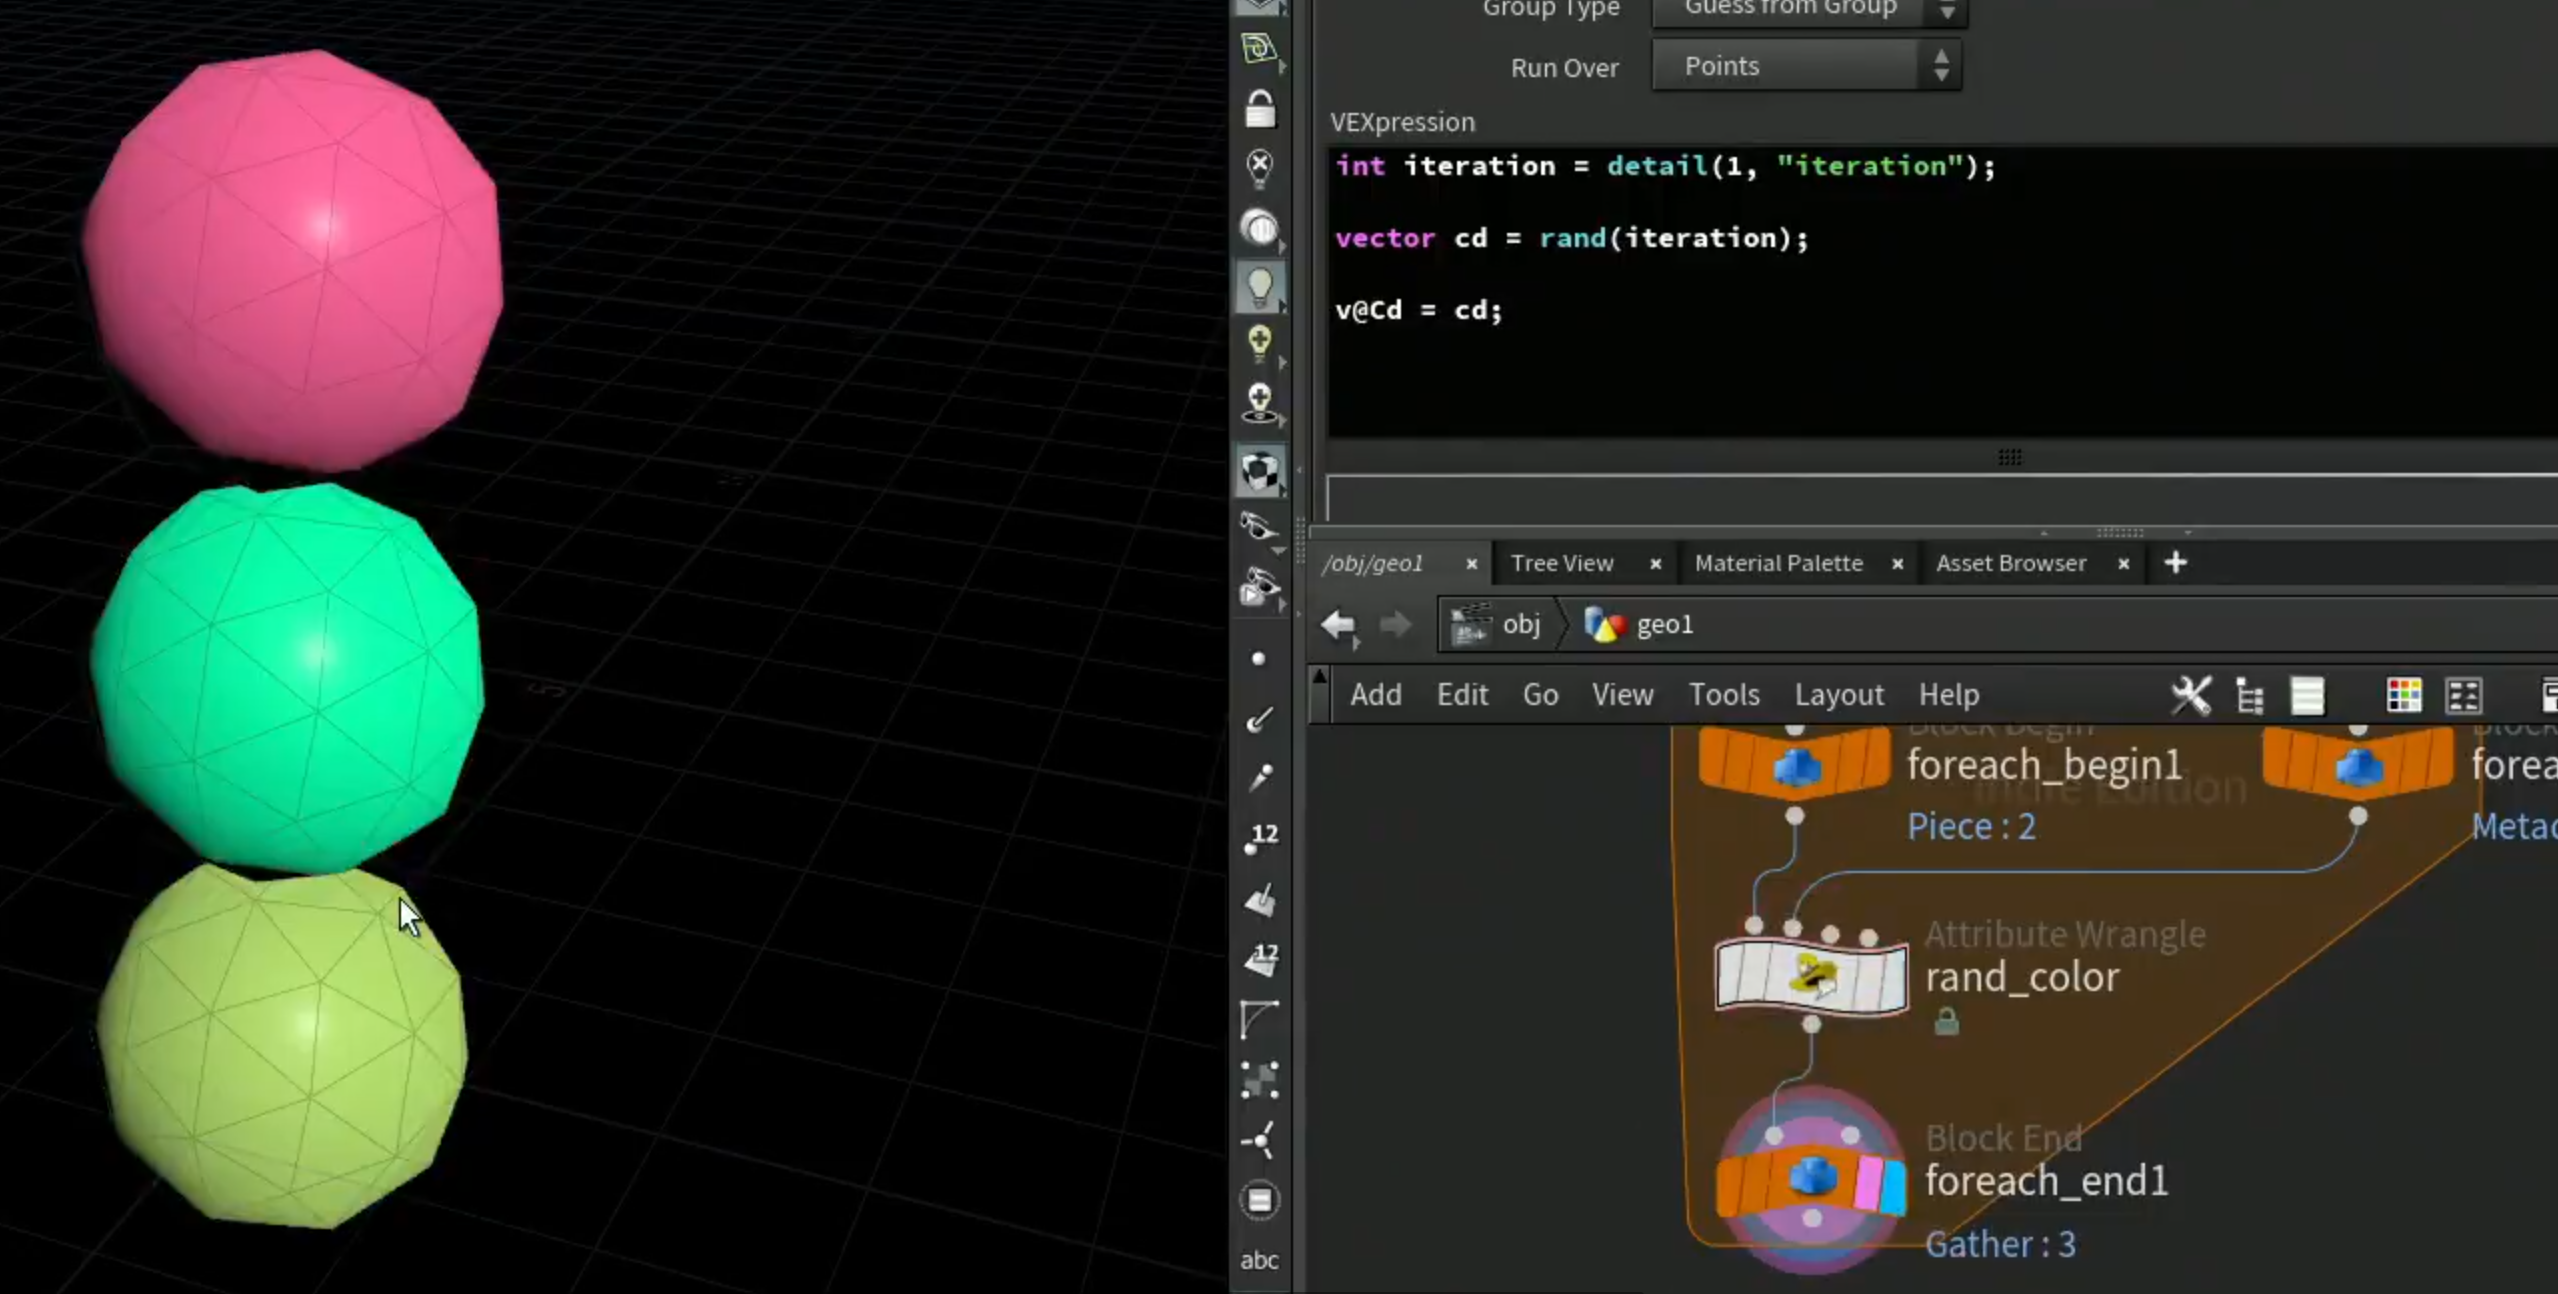This screenshot has height=1294, width=2558.
Task: Go back with the left arrow
Action: (1338, 625)
